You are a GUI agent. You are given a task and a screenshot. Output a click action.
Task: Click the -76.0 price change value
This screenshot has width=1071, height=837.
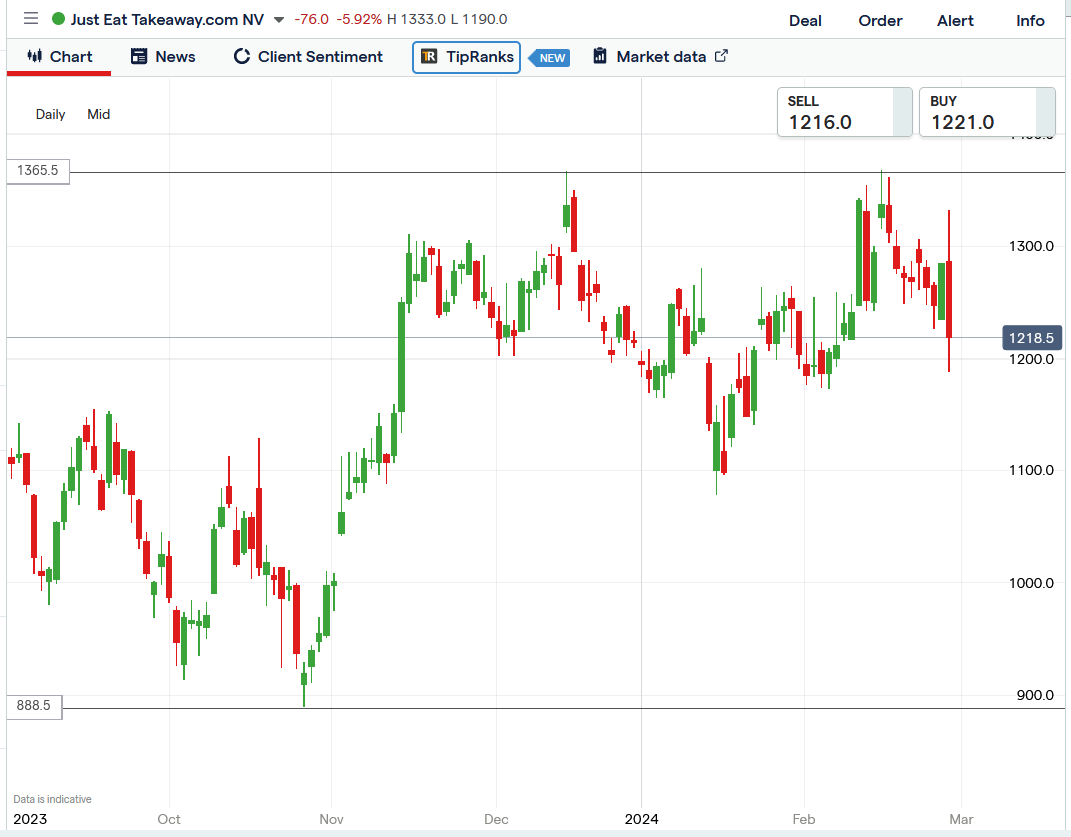coord(311,19)
